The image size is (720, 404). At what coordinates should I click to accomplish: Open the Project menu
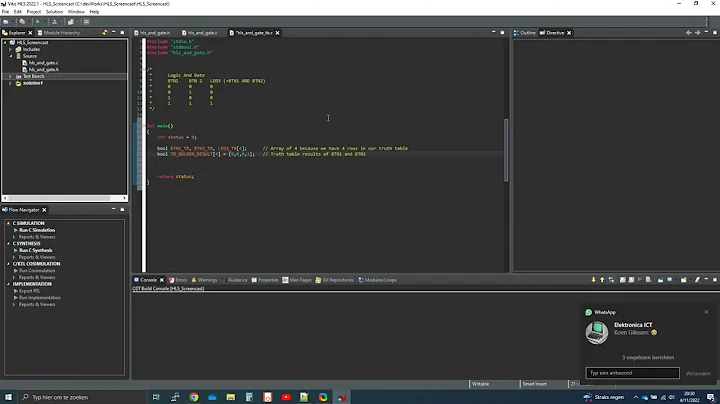pyautogui.click(x=34, y=12)
